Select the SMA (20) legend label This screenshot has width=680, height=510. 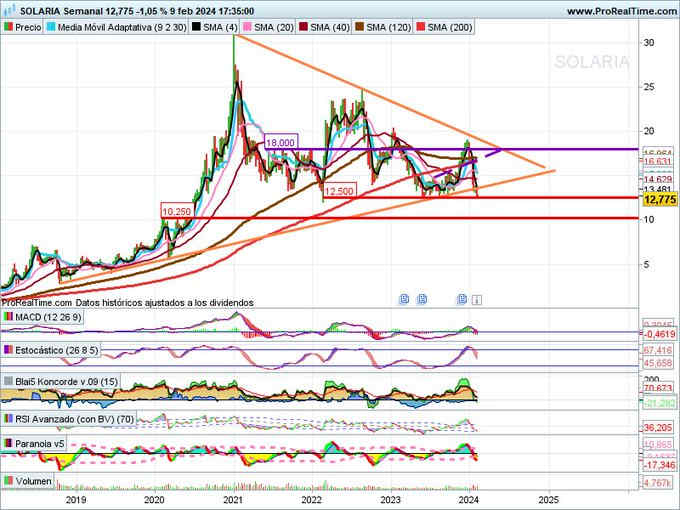click(274, 27)
